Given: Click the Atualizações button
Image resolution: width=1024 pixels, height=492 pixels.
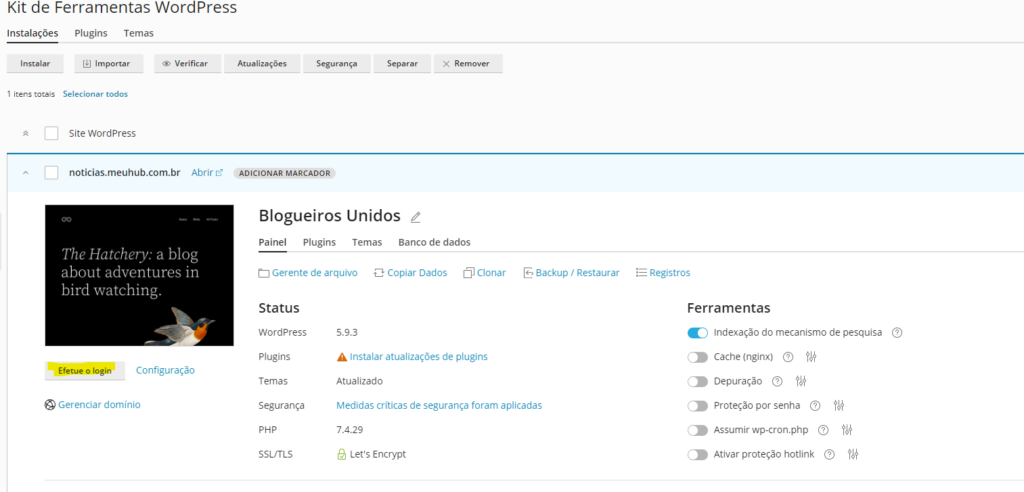Looking at the screenshot, I should 262,63.
